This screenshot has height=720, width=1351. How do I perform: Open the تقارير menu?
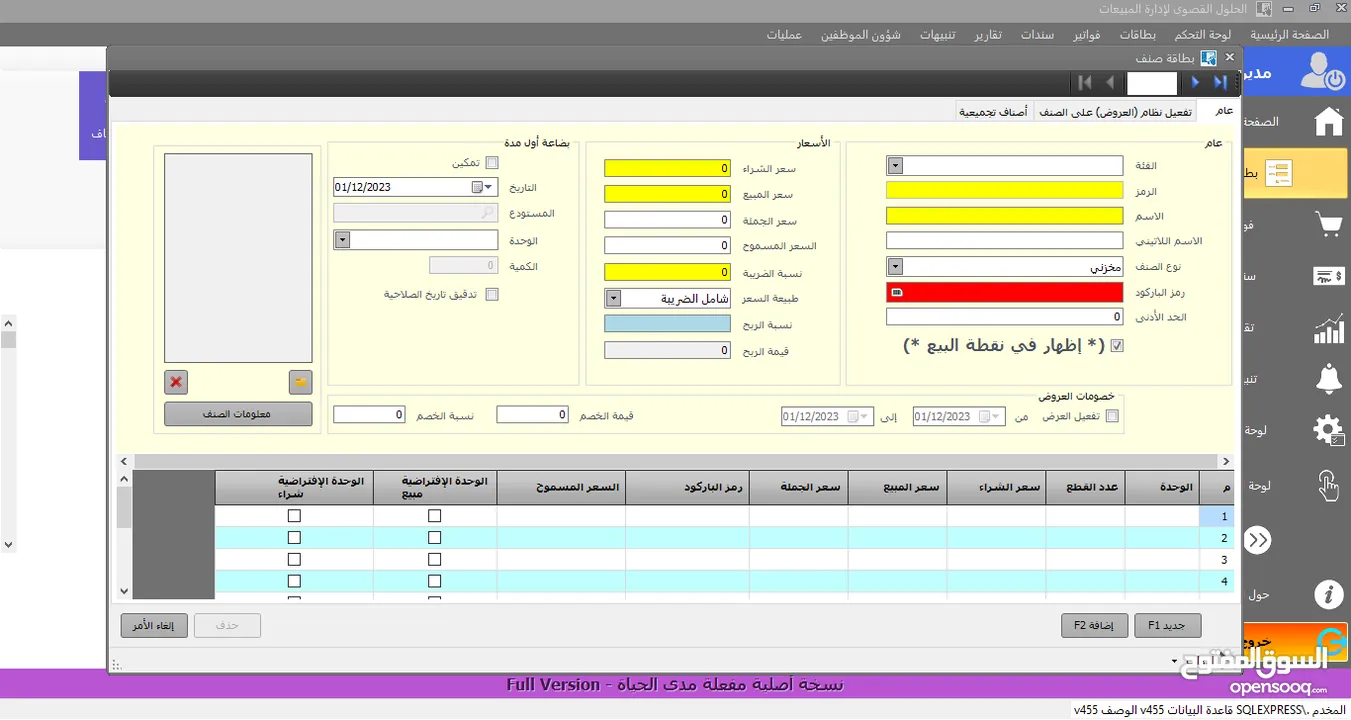[988, 35]
